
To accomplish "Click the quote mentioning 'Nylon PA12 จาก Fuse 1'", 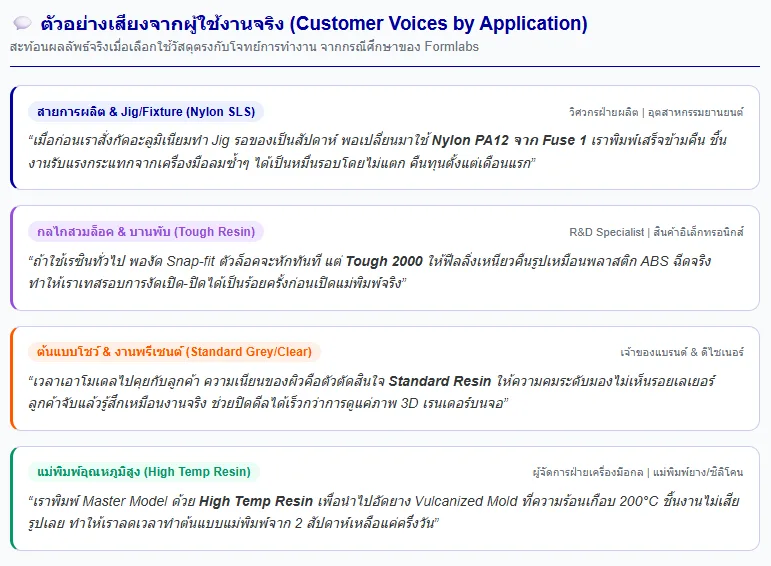I will click(377, 151).
